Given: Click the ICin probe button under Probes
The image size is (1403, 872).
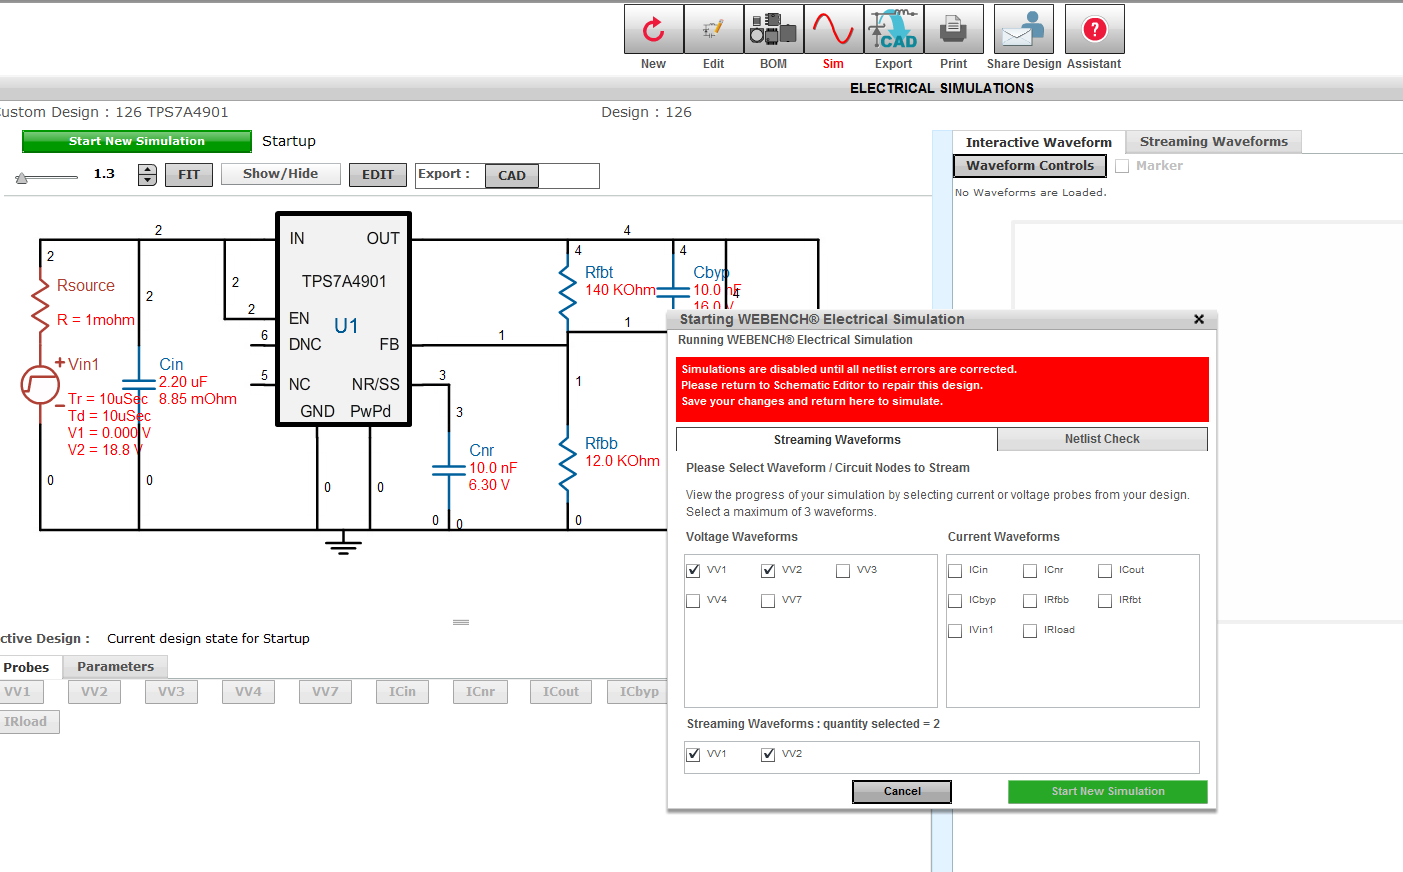Looking at the screenshot, I should [403, 692].
